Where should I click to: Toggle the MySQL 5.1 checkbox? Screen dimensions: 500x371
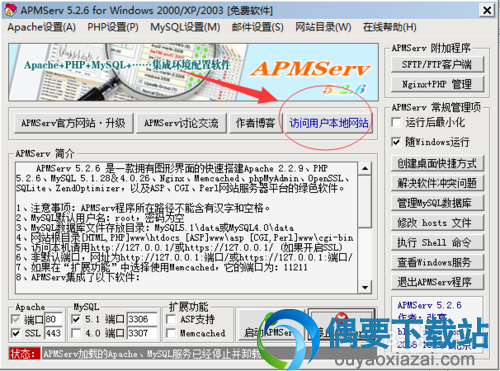point(76,319)
